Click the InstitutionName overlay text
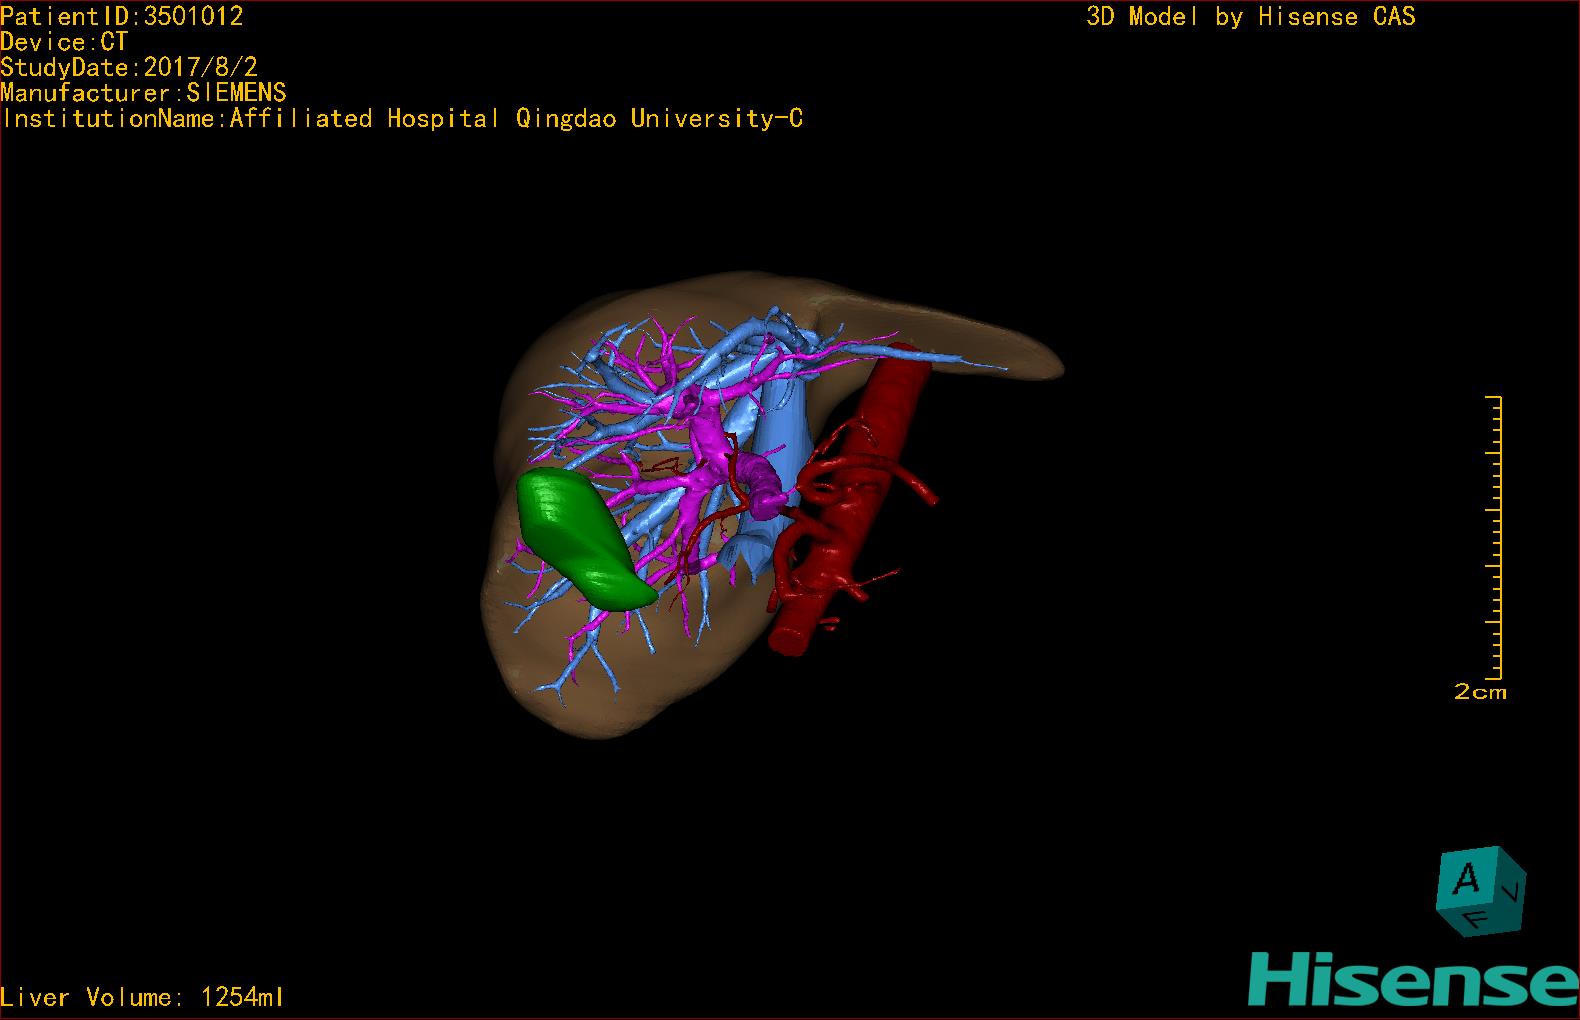This screenshot has height=1020, width=1580. pyautogui.click(x=401, y=119)
